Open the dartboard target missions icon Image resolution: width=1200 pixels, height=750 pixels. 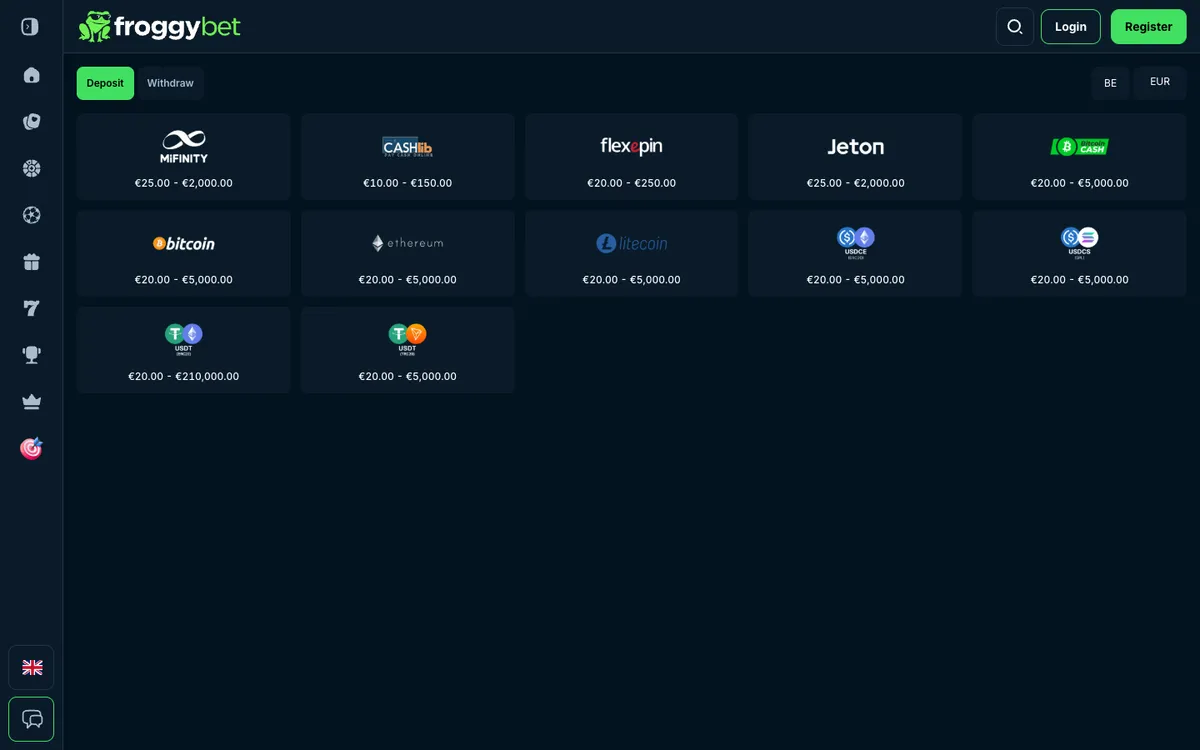point(31,448)
